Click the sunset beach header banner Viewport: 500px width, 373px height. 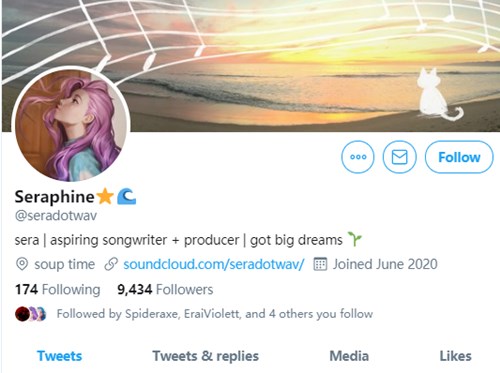click(250, 66)
